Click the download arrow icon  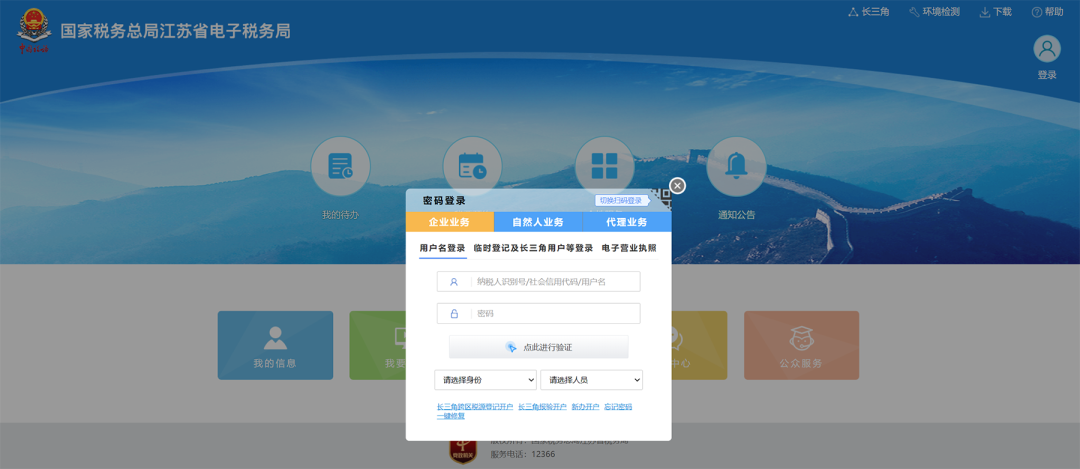[x=985, y=12]
